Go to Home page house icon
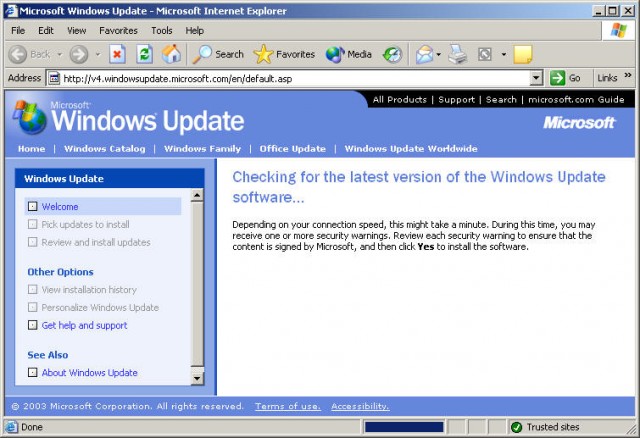Viewport: 640px width, 438px height. (171, 54)
